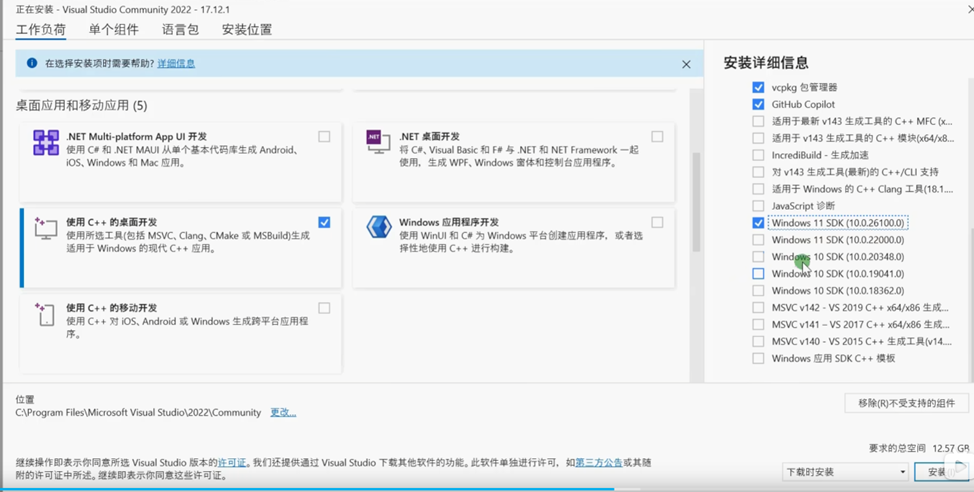Check Windows 10 SDK (10.0.18362.0)

[758, 290]
